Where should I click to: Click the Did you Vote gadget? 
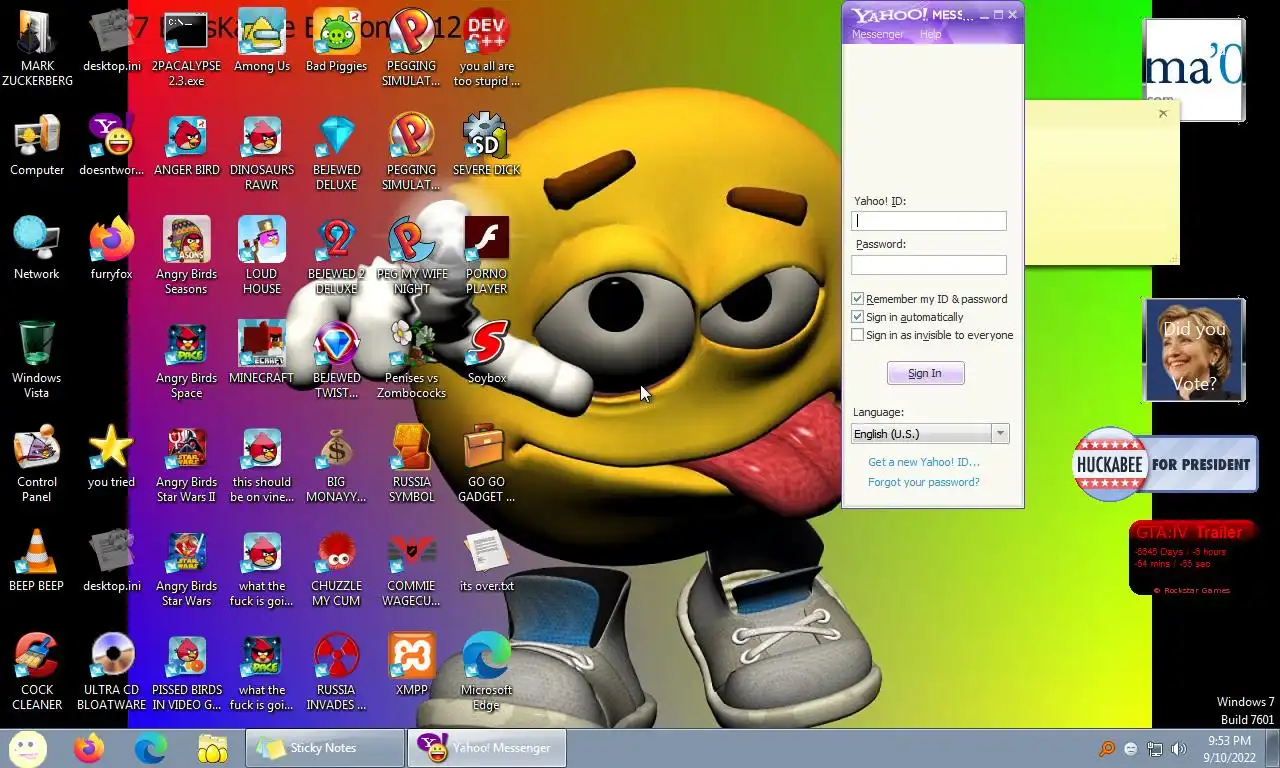[1194, 350]
